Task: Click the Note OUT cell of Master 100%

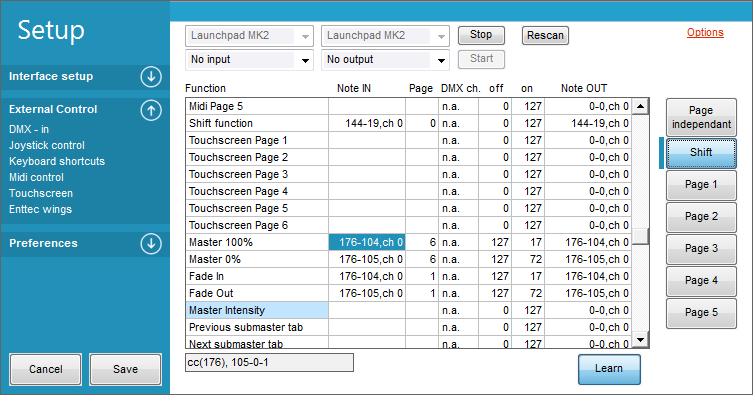Action: pos(588,242)
